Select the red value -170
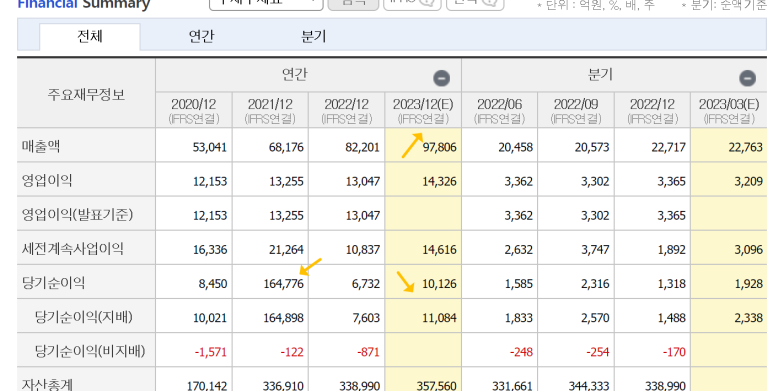This screenshot has height=391, width=773. 674,353
